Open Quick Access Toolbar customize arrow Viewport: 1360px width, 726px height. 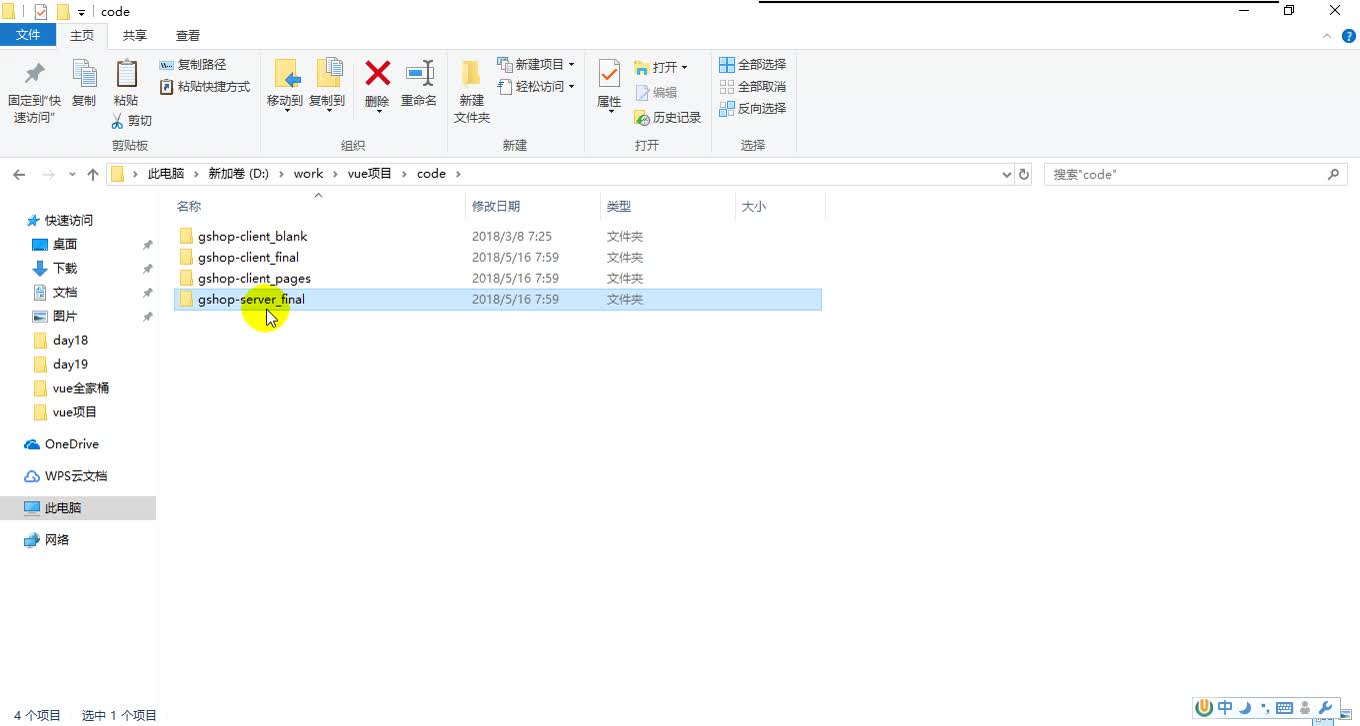coord(81,12)
